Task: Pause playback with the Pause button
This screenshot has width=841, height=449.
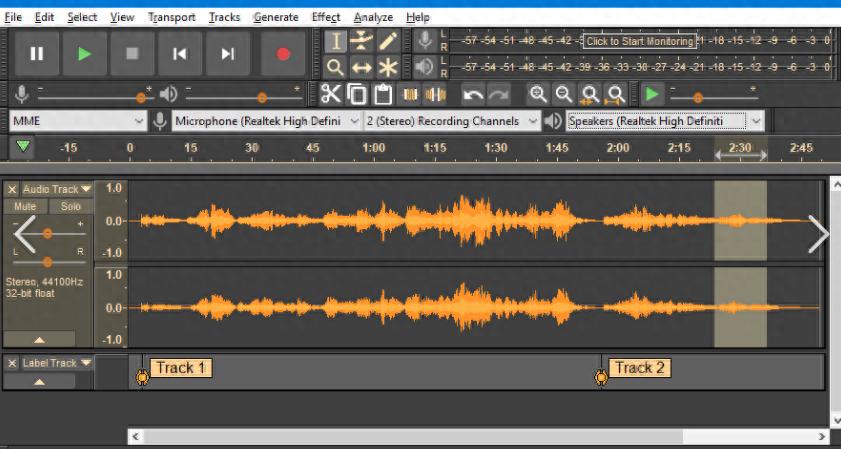Action: tap(37, 54)
